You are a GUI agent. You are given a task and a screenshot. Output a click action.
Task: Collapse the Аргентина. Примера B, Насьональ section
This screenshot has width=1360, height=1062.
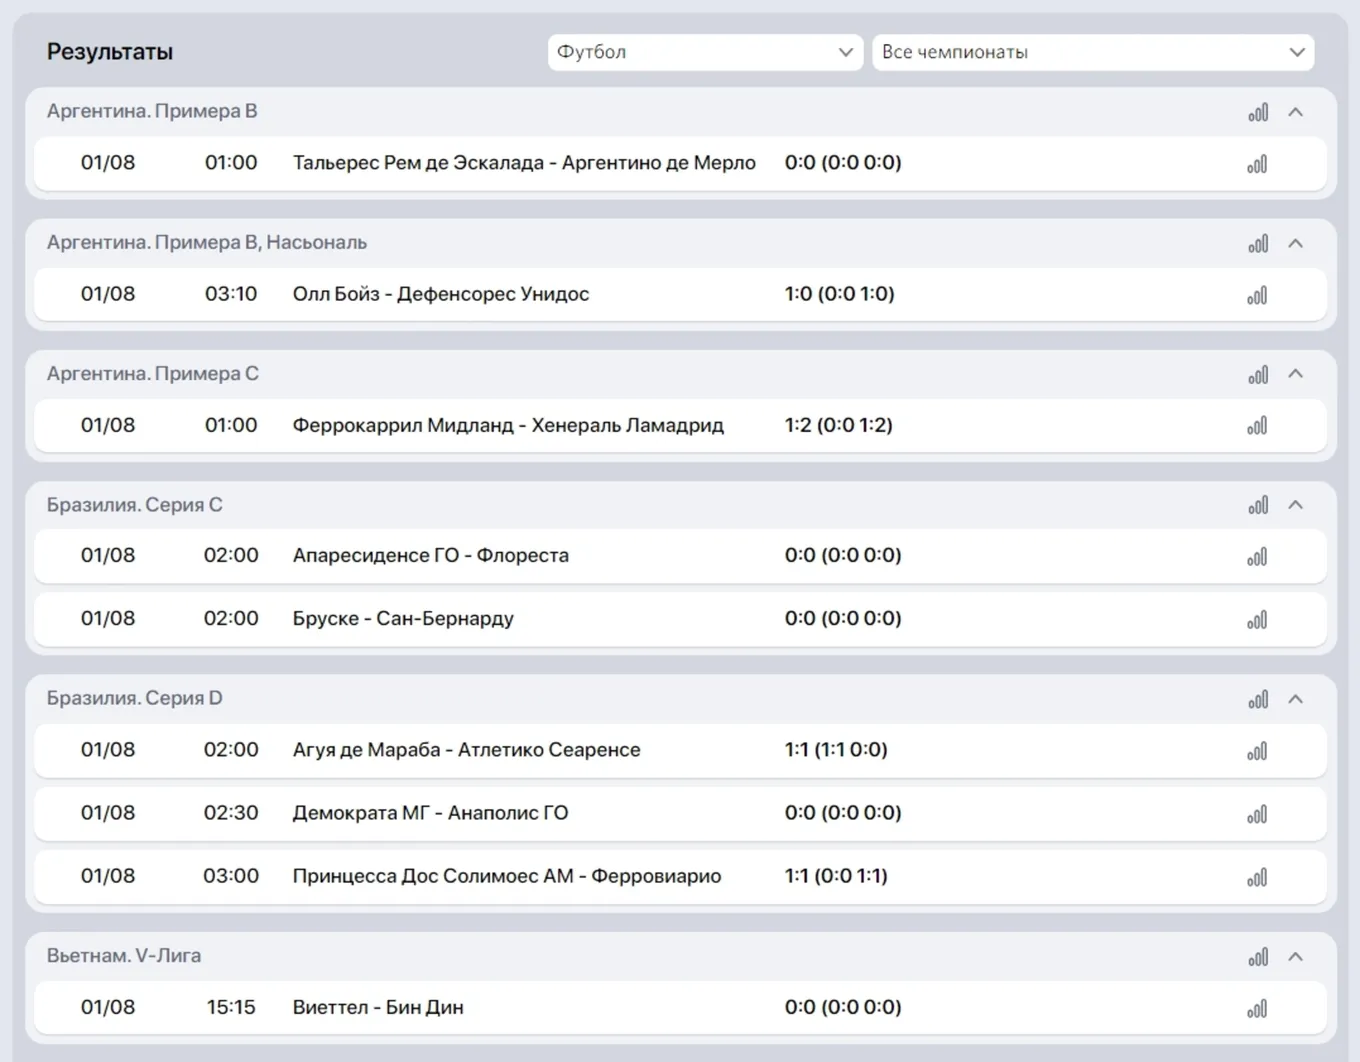(1296, 243)
